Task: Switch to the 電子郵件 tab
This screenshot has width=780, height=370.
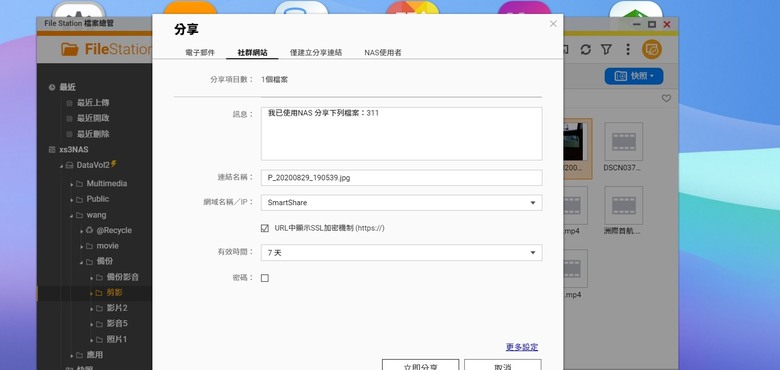Action: pos(200,52)
